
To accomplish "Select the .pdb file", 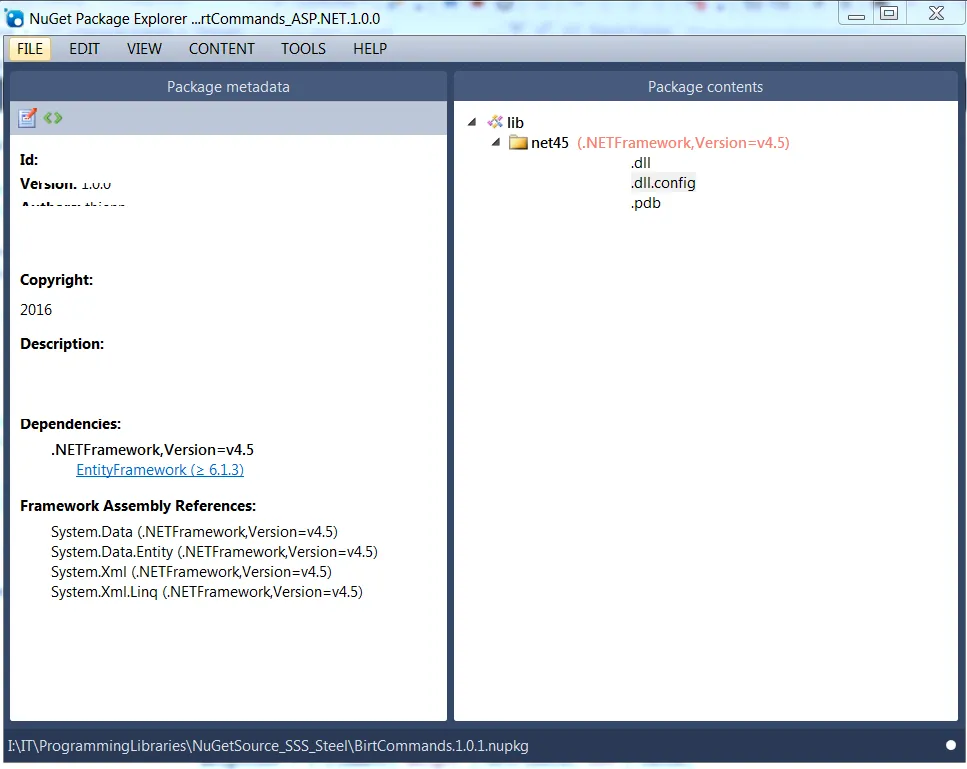I will 645,203.
